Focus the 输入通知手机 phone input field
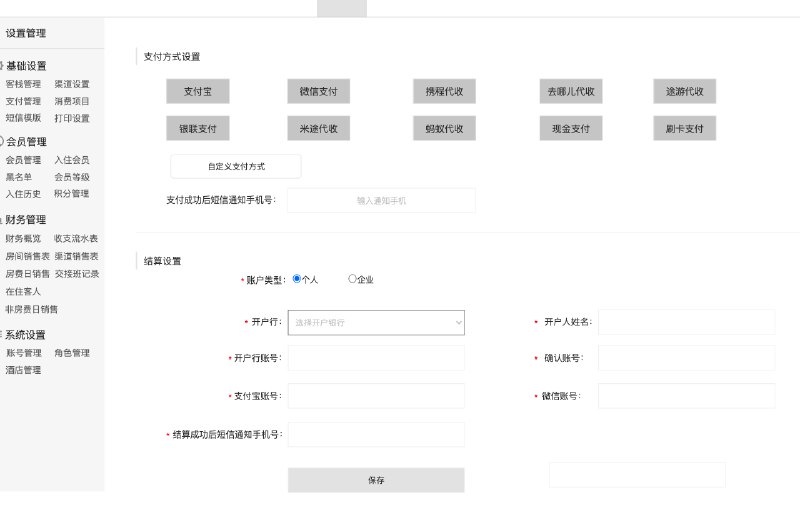This screenshot has height=530, width=800. pos(381,200)
